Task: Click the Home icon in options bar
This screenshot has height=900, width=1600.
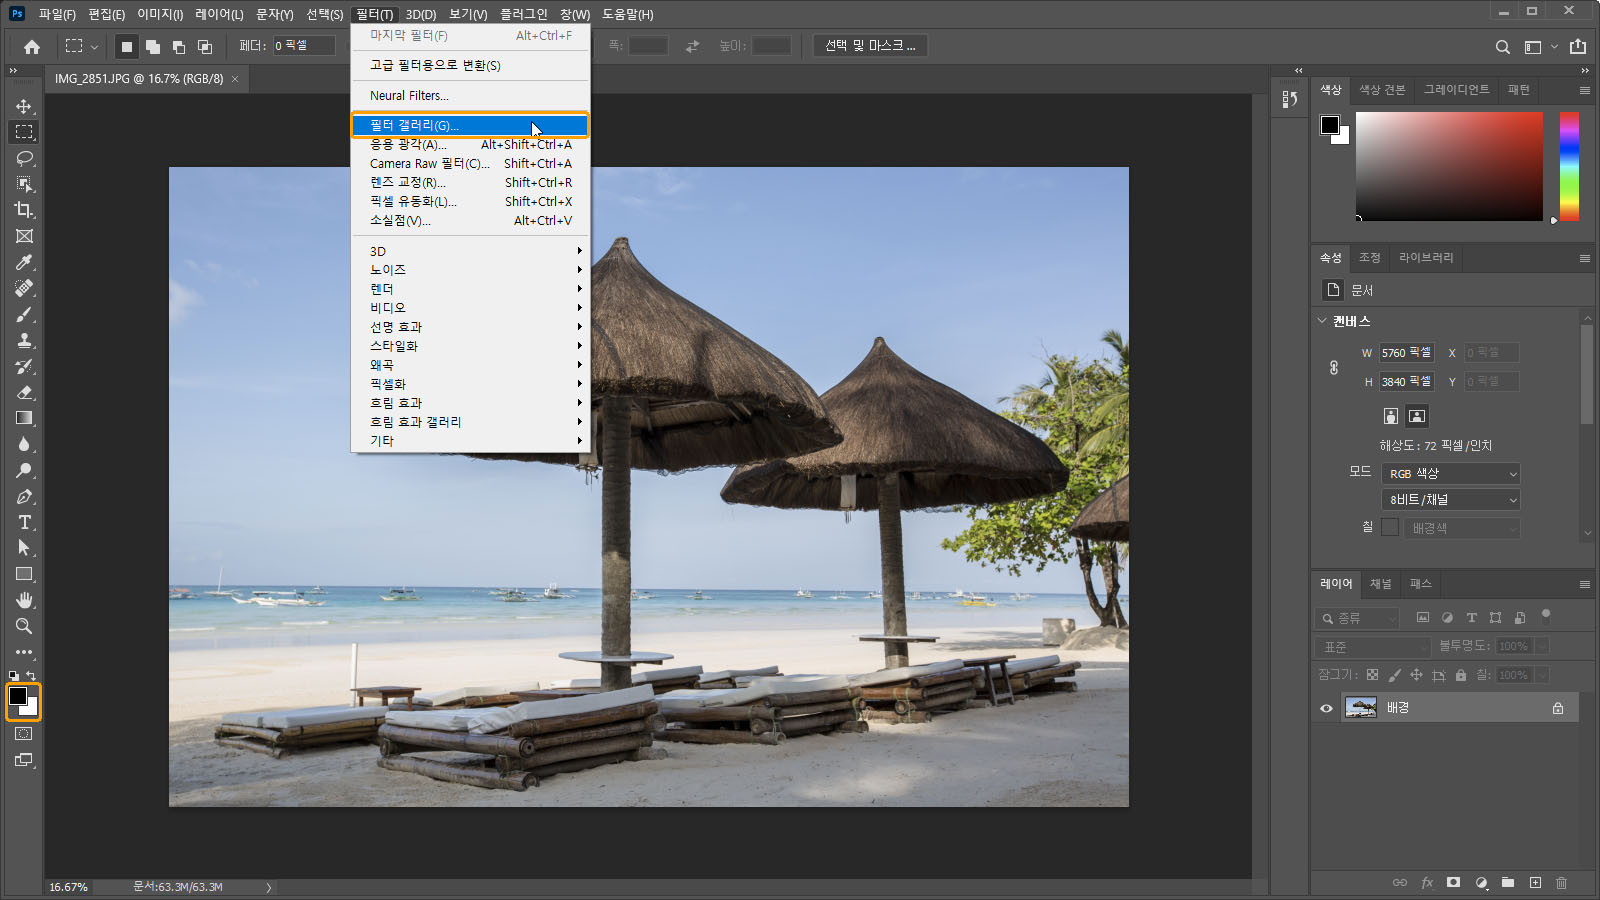Action: pos(32,46)
